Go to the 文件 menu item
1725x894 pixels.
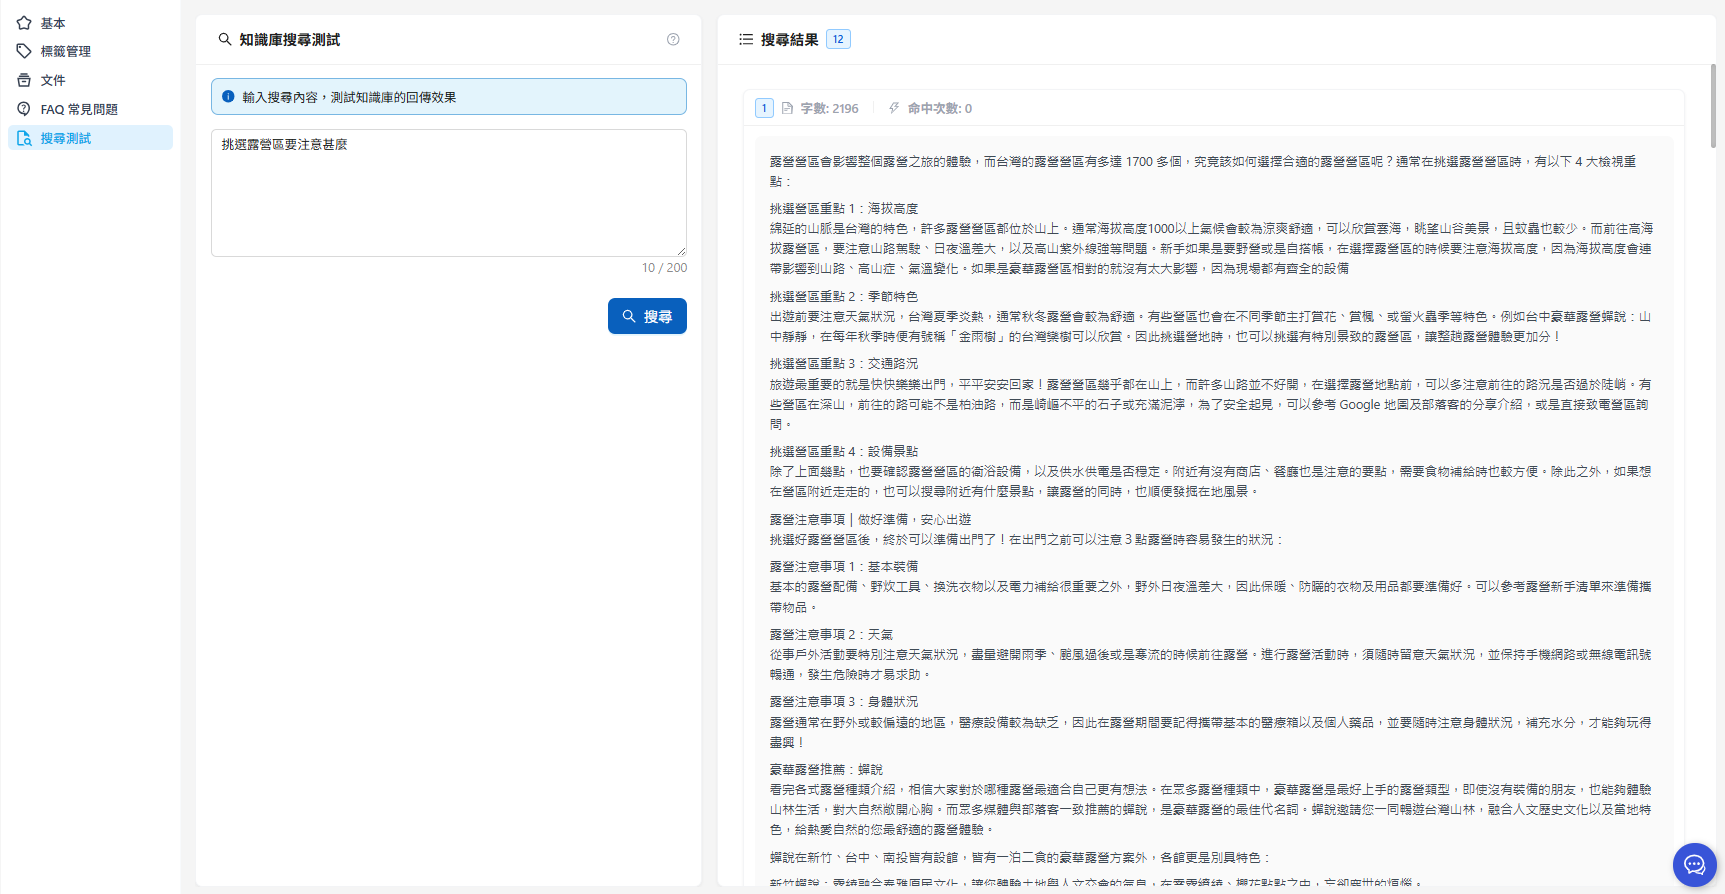pyautogui.click(x=53, y=80)
